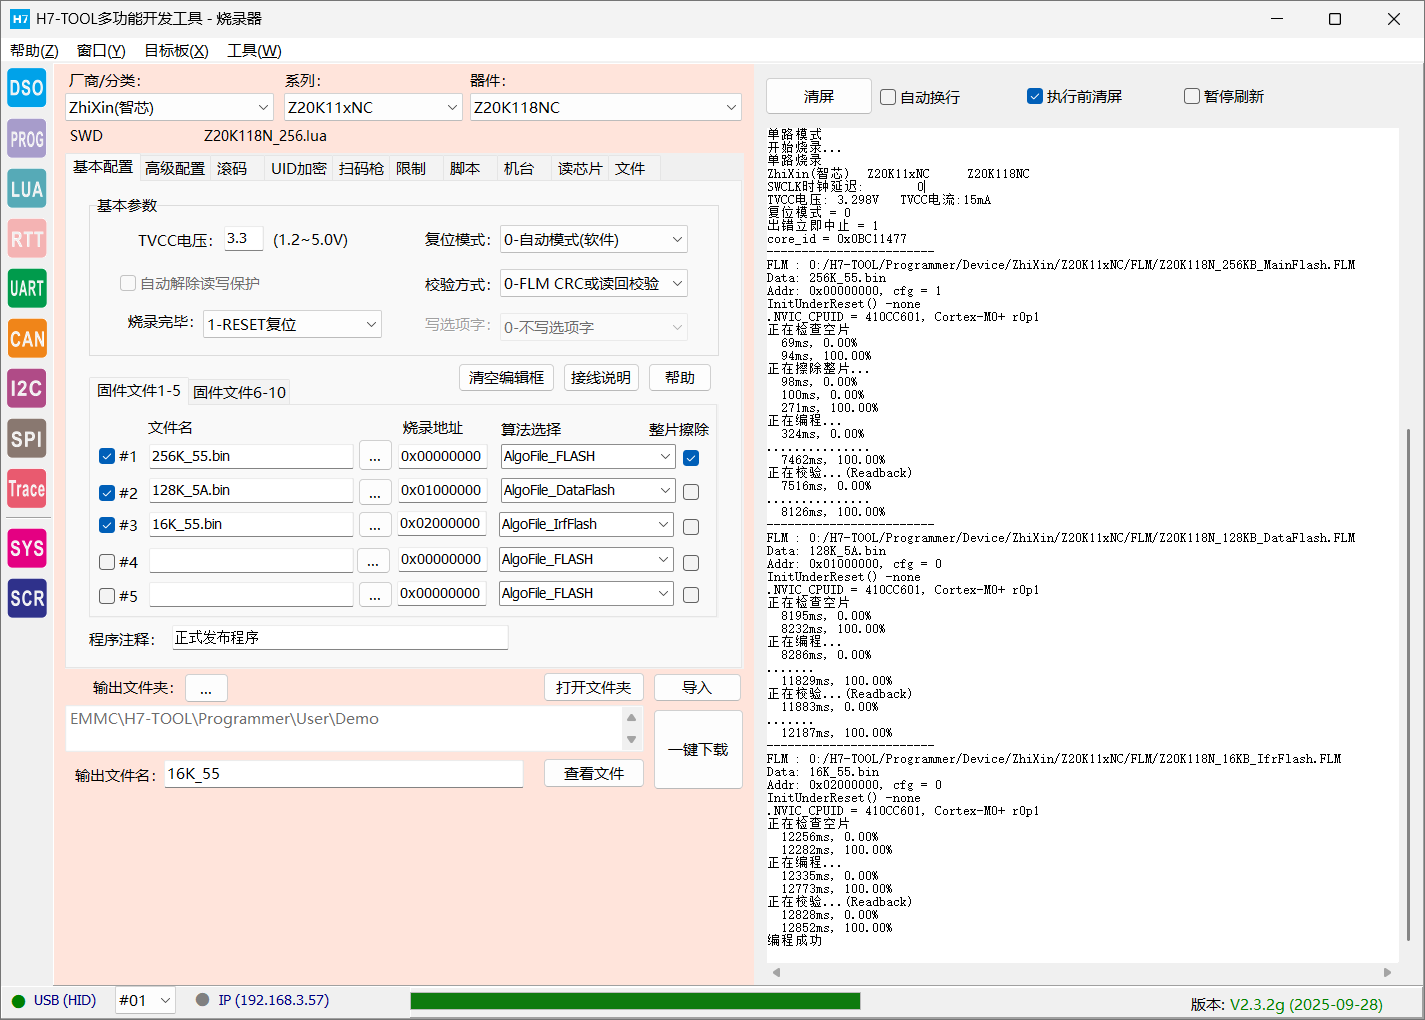Open the UART serial tool

[27, 289]
